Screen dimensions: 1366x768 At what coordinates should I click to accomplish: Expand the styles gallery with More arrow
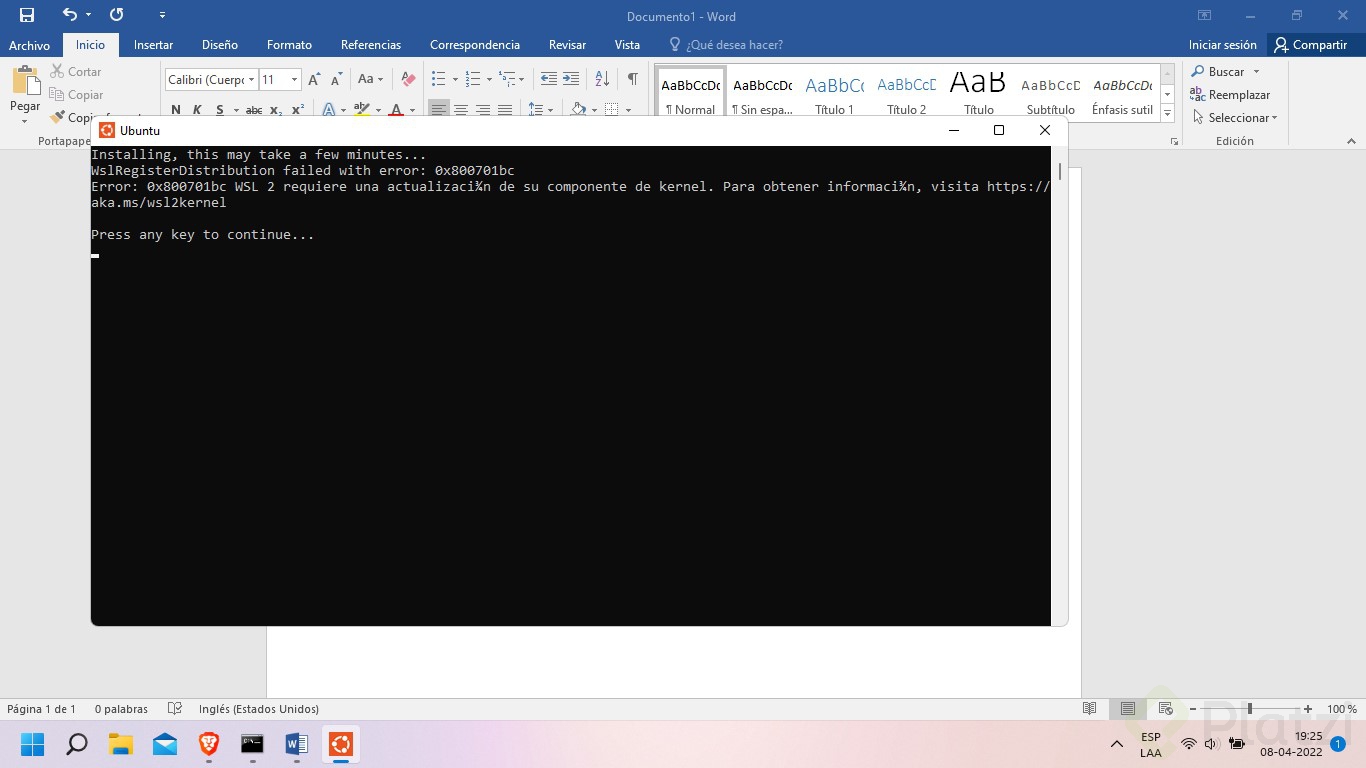pyautogui.click(x=1168, y=114)
